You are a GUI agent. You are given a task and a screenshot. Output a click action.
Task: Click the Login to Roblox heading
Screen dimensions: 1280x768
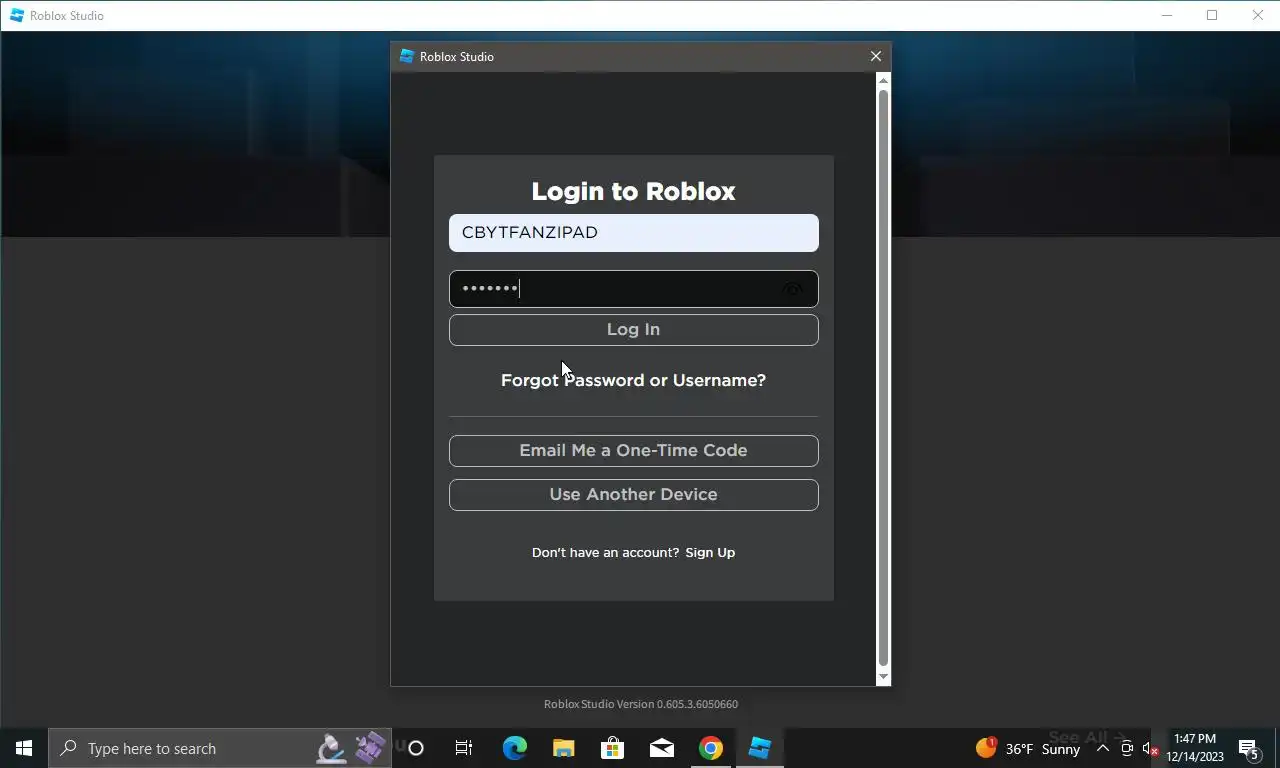click(633, 191)
